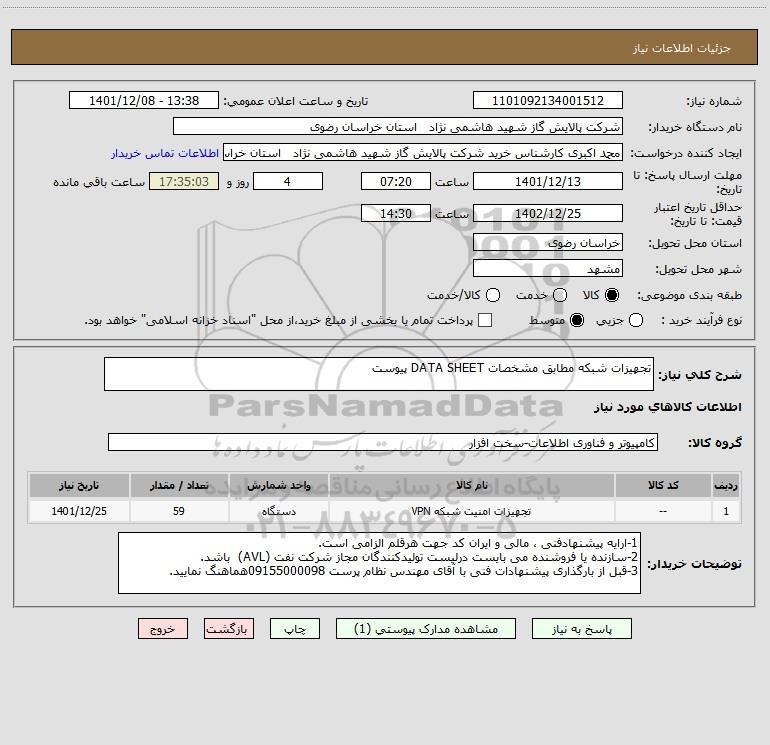
Task: Click the unit cell دستگاه
Action: (278, 511)
